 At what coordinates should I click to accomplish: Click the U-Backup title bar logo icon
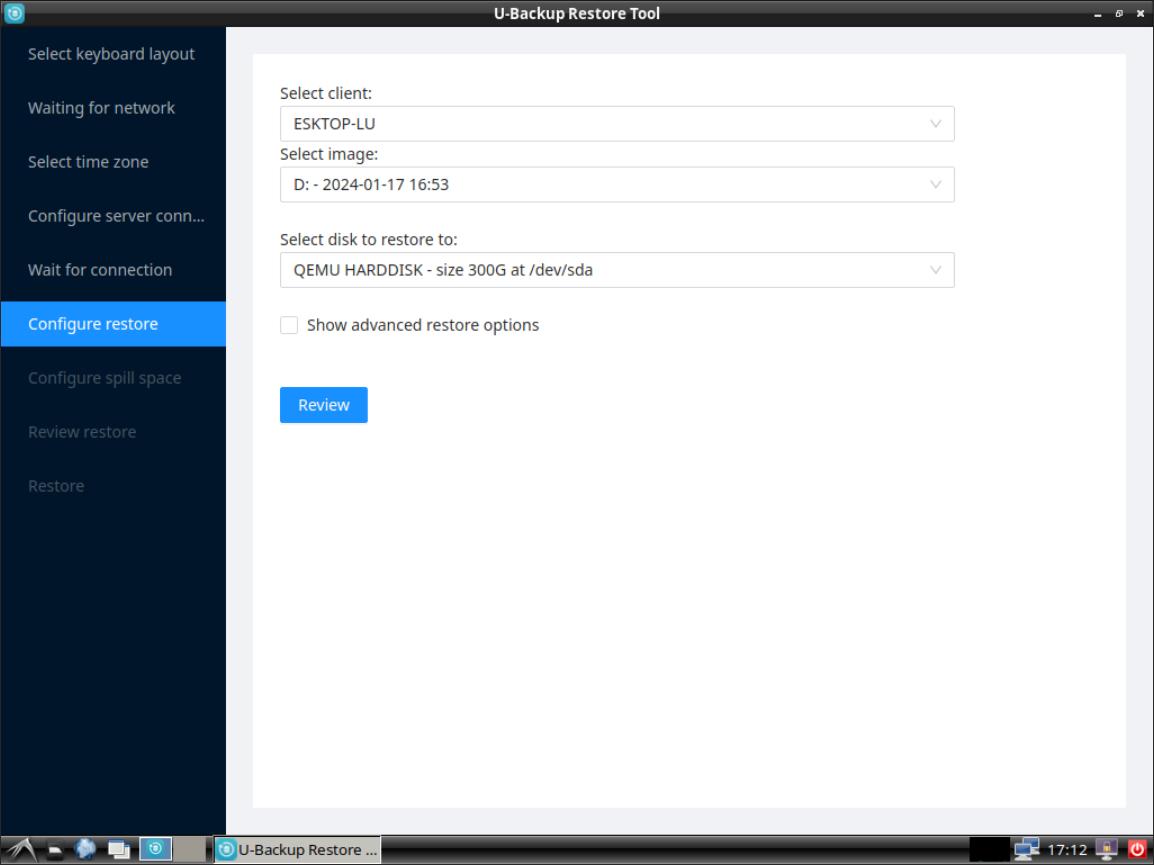(x=14, y=14)
